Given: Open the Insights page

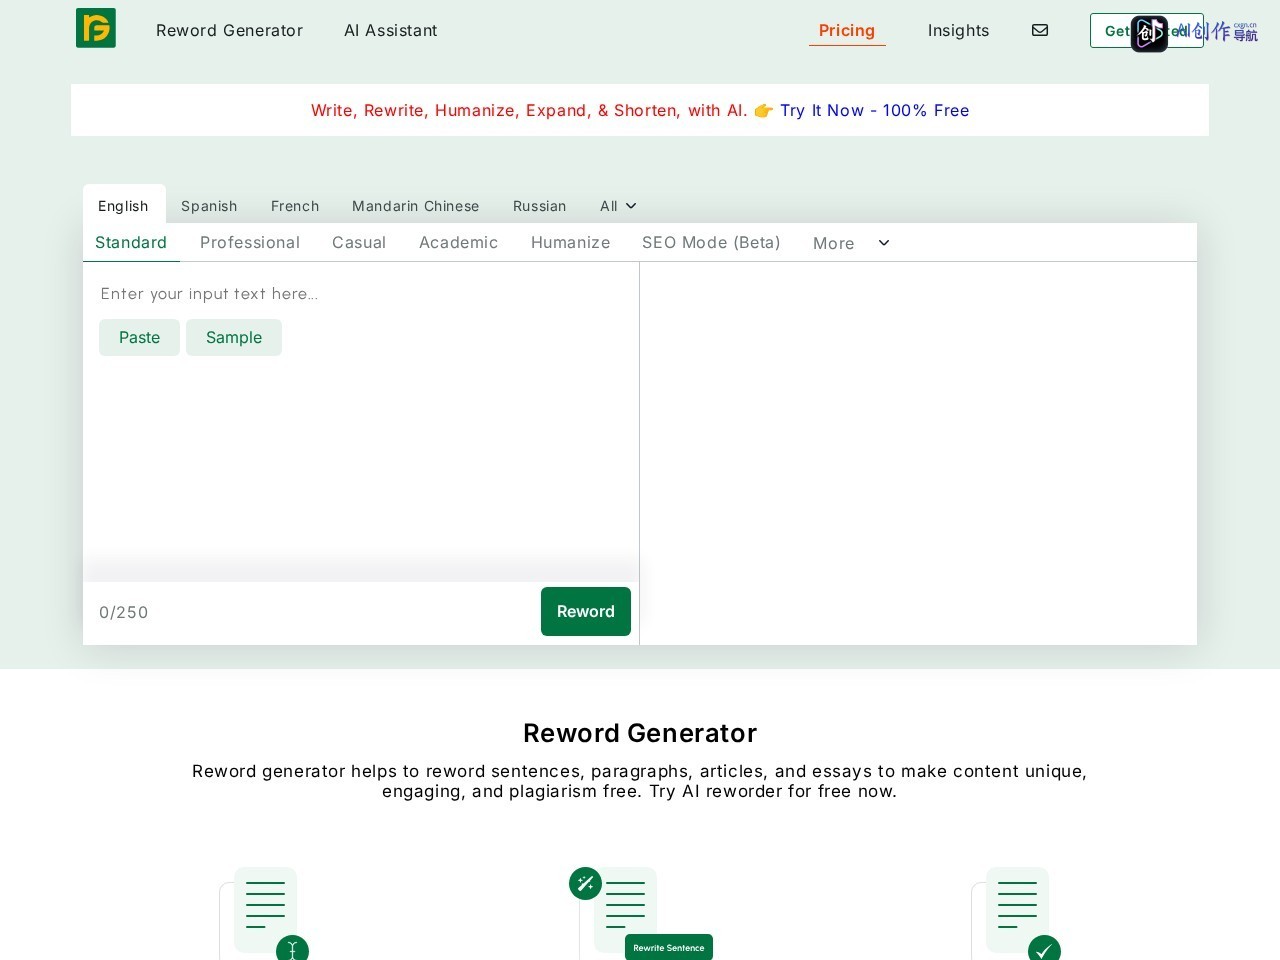Looking at the screenshot, I should (958, 30).
